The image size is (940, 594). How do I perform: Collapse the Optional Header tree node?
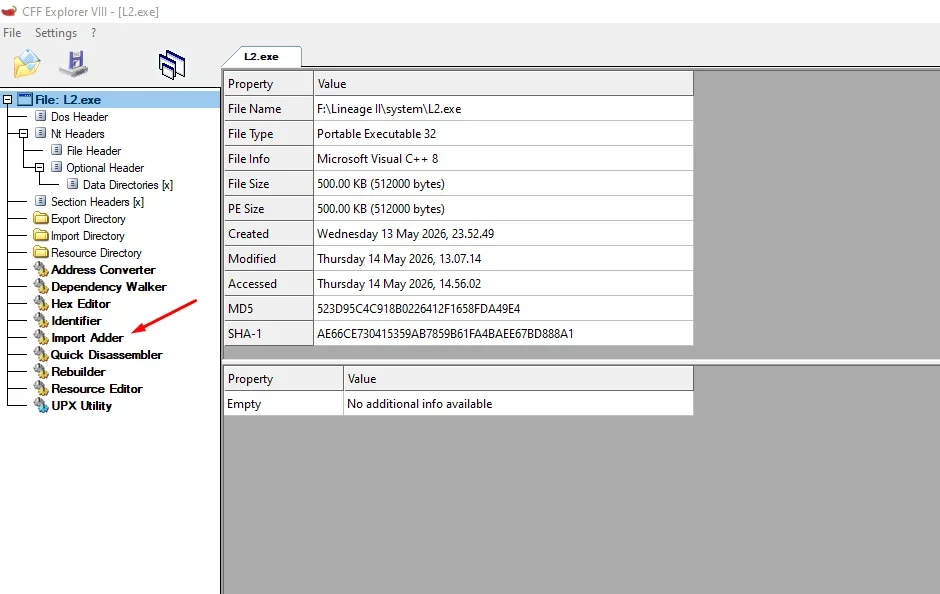40,167
